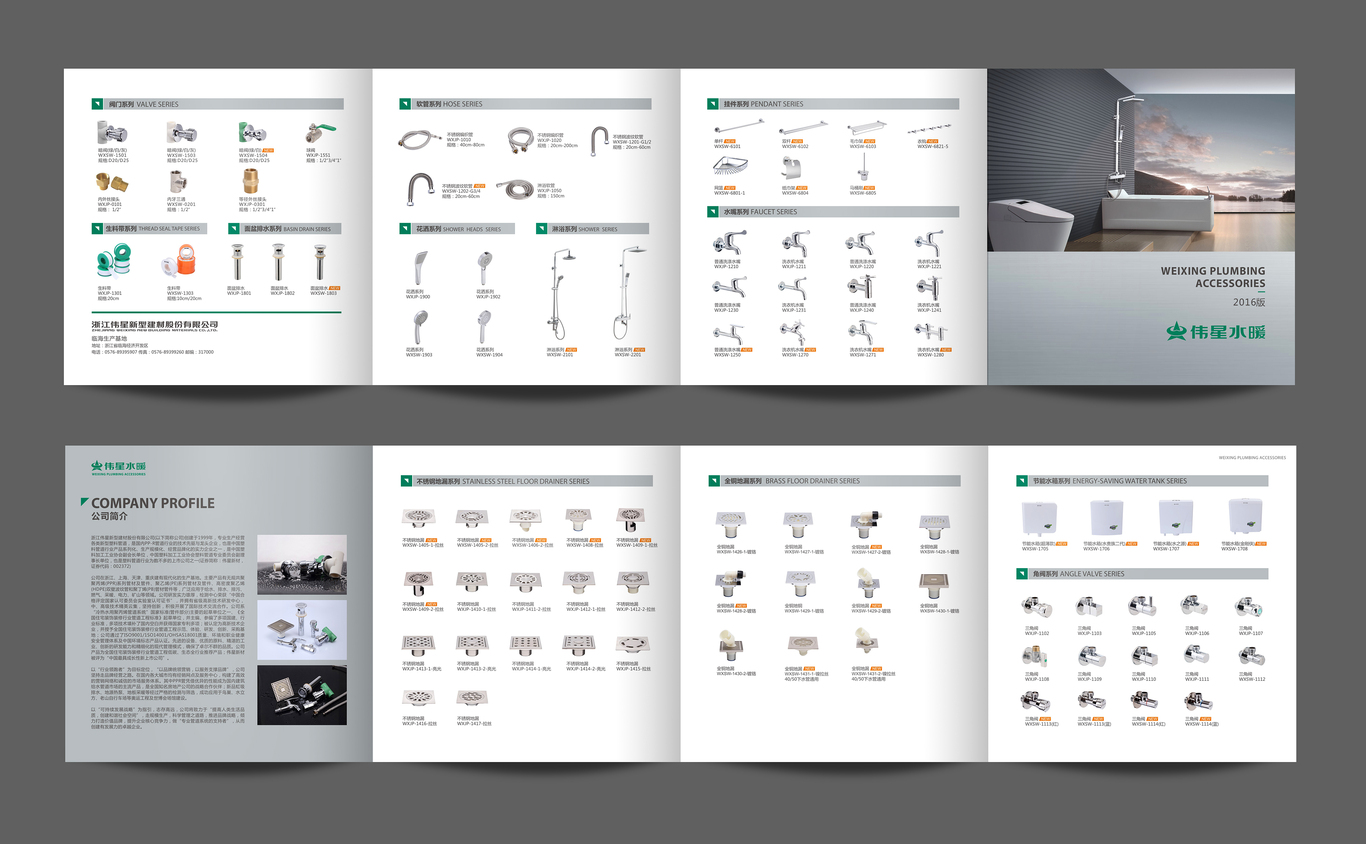The width and height of the screenshot is (1366, 844).
Task: Click the WEIXING PLUMBING ACCESSORIES cover title
Action: (1213, 277)
